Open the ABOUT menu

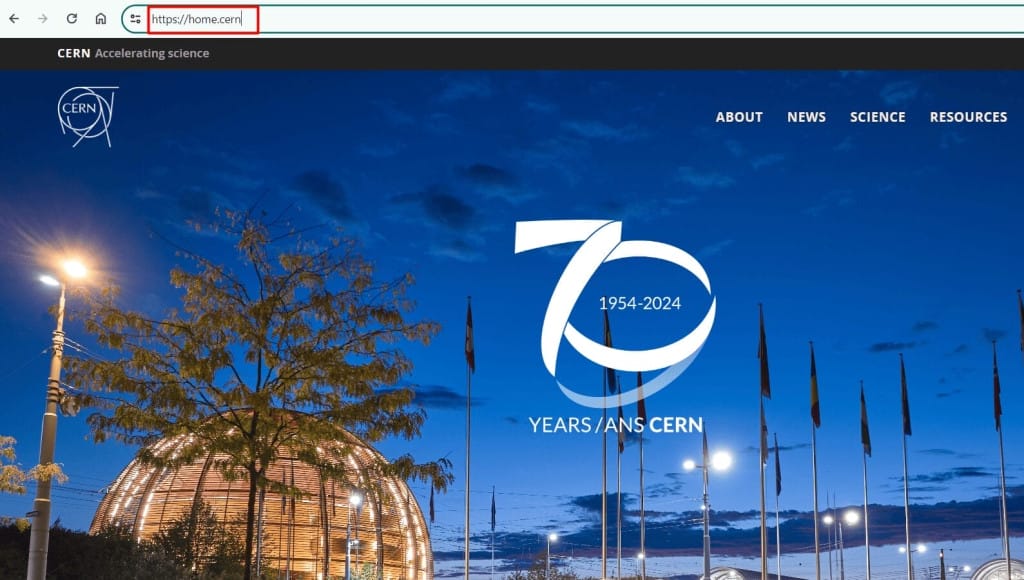pyautogui.click(x=739, y=117)
